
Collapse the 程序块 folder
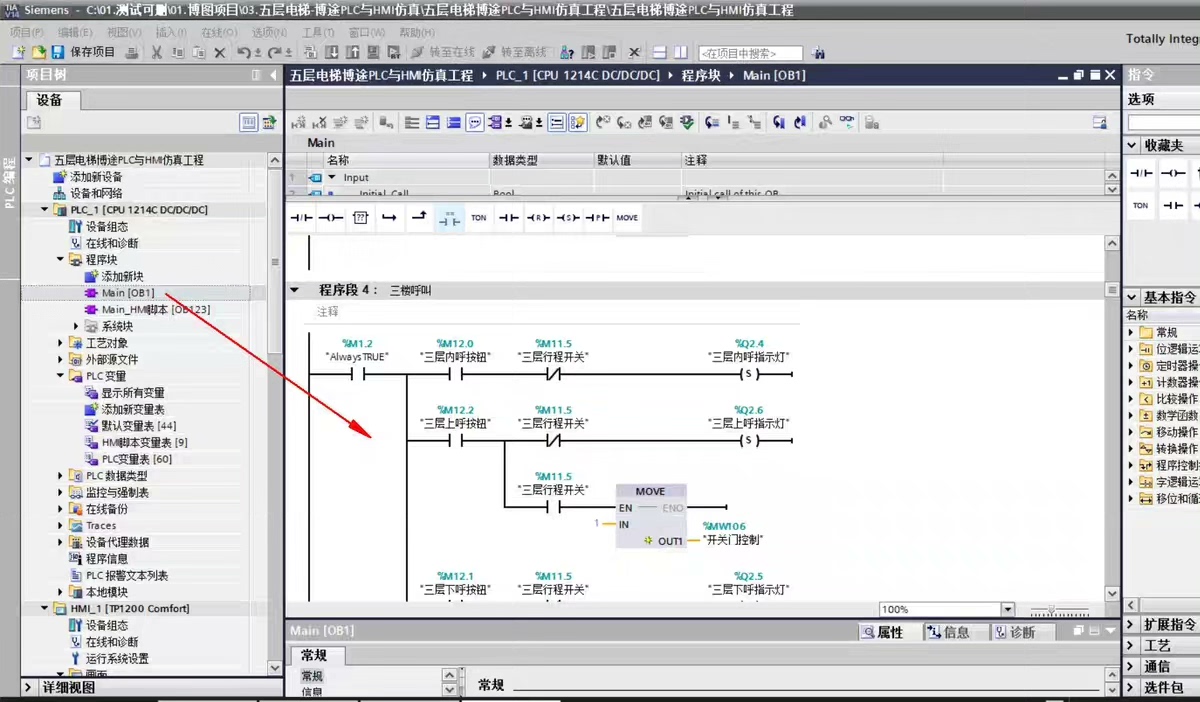coord(60,260)
